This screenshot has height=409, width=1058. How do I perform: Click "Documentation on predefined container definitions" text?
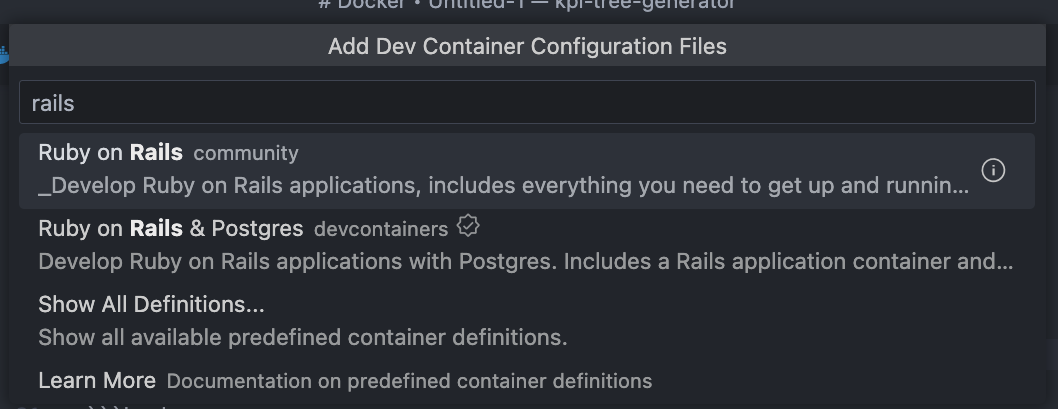(409, 381)
